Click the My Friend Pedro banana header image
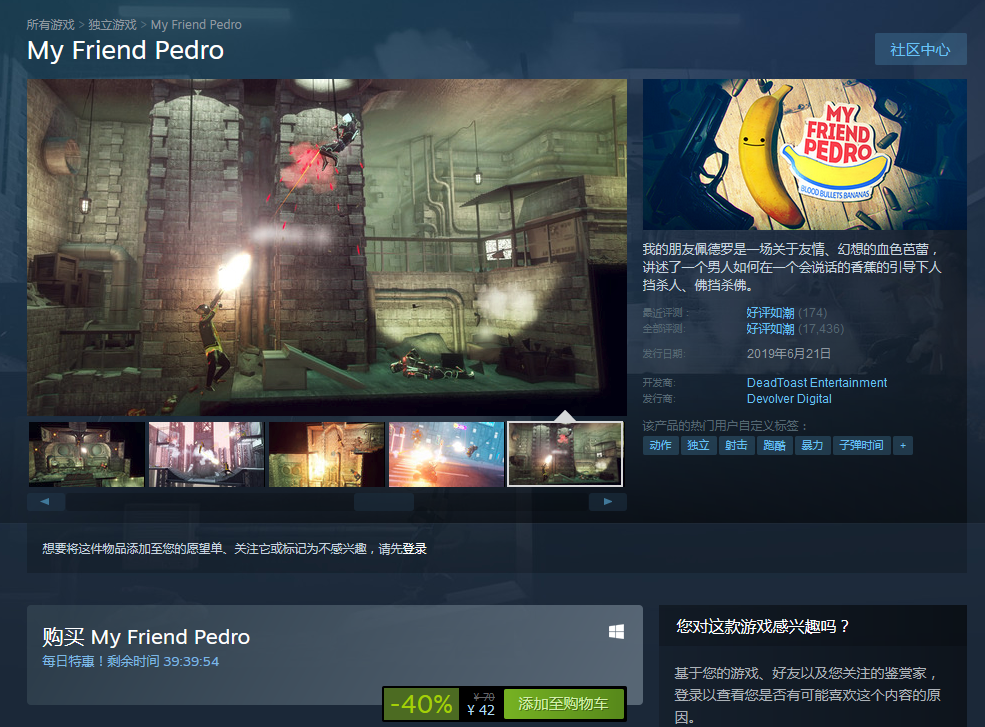Image resolution: width=985 pixels, height=727 pixels. [804, 155]
